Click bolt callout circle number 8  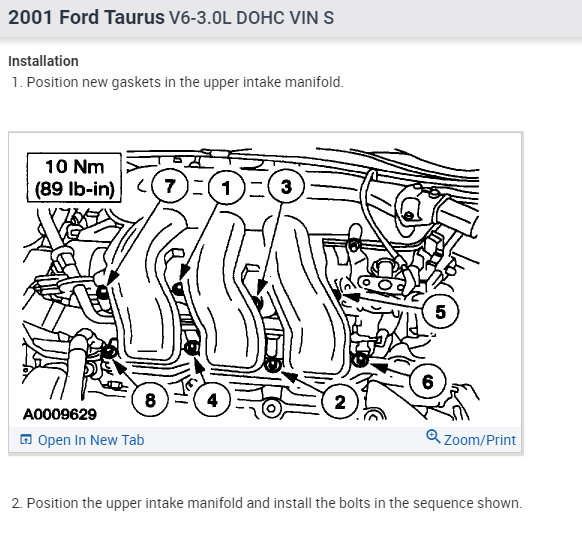coord(150,399)
